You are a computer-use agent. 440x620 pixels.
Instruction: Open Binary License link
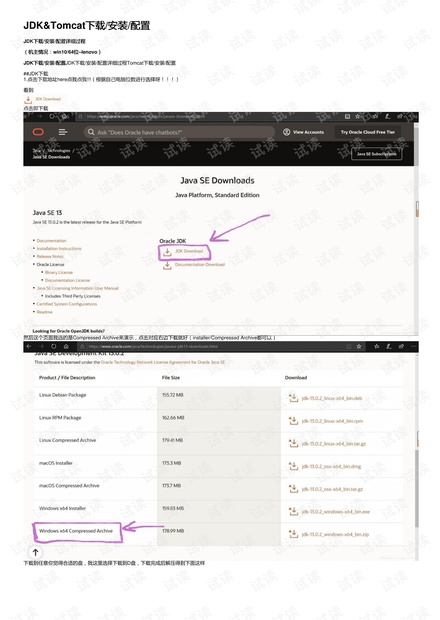[59, 272]
